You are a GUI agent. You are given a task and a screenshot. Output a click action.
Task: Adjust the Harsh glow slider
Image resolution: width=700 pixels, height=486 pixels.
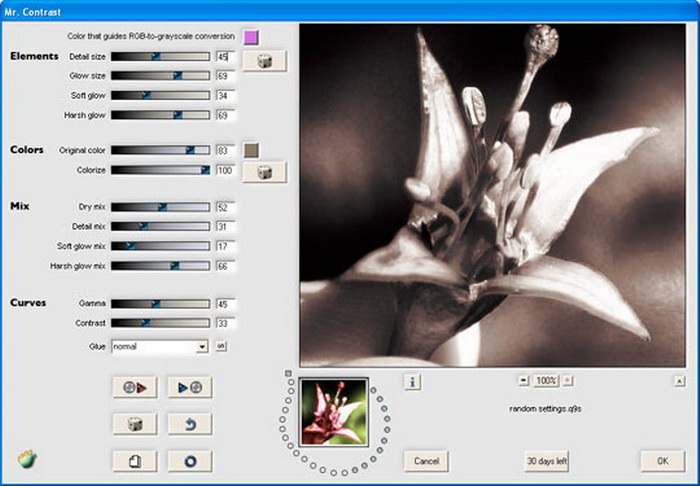click(x=160, y=115)
